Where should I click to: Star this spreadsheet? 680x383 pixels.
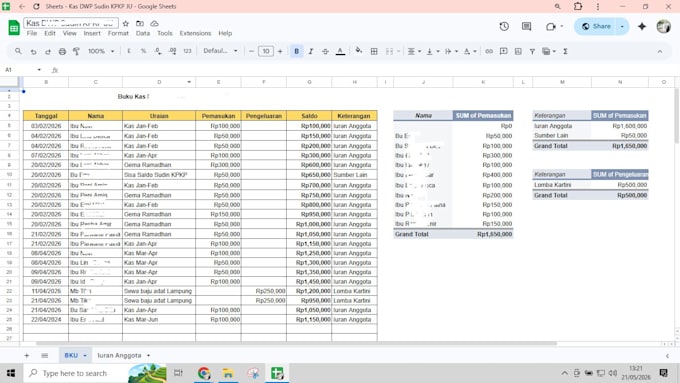pos(126,23)
